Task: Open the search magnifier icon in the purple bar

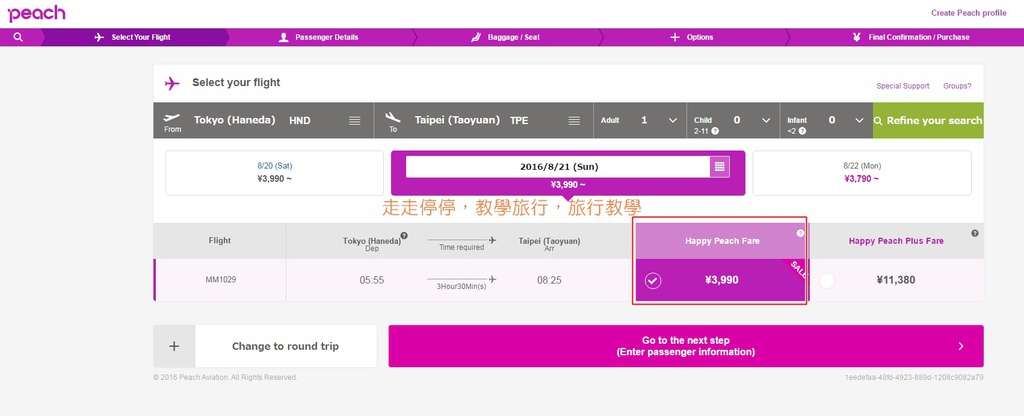Action: (18, 37)
